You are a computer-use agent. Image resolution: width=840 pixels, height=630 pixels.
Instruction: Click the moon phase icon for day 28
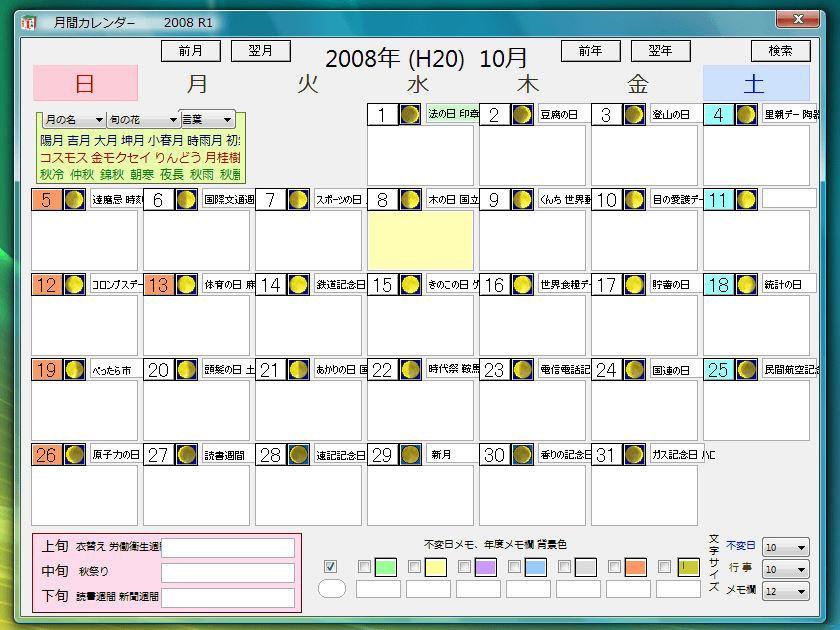(x=298, y=455)
